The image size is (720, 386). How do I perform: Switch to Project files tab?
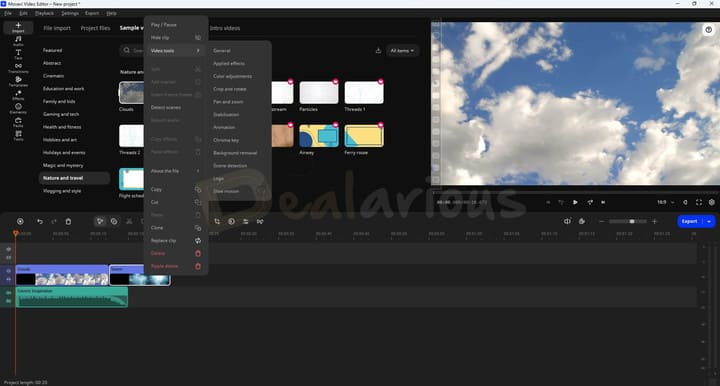tap(96, 28)
